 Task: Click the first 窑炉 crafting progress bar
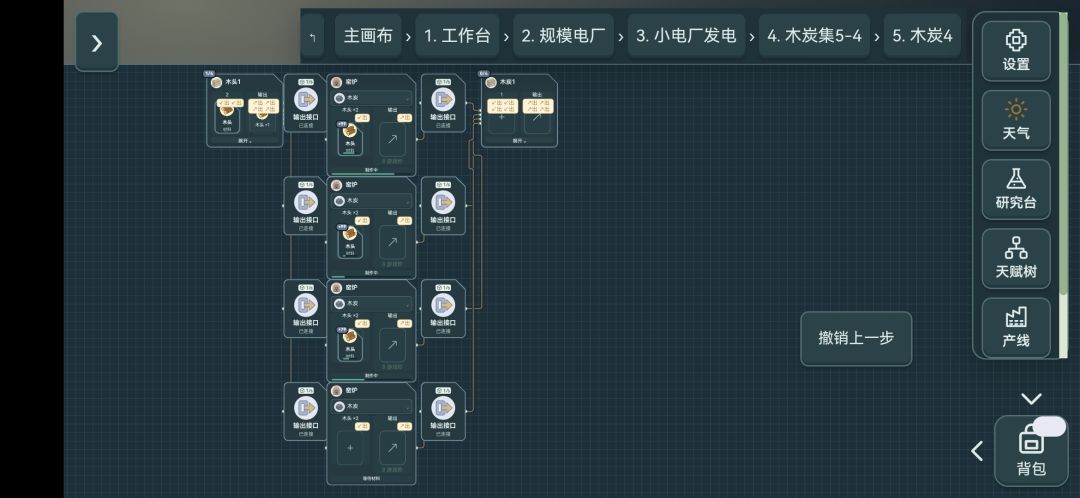tap(371, 174)
